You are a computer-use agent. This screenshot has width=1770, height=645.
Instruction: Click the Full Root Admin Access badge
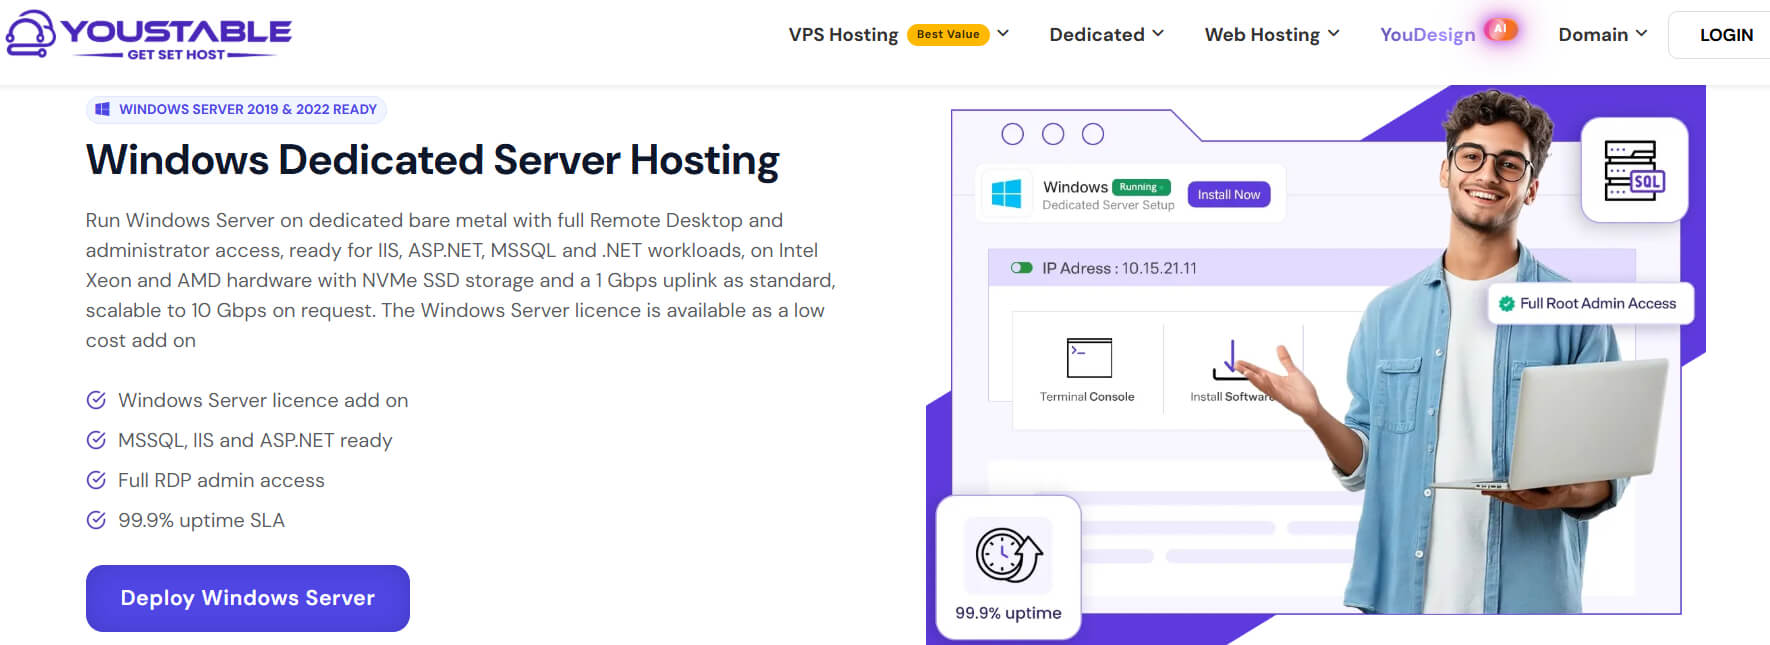pos(1591,303)
